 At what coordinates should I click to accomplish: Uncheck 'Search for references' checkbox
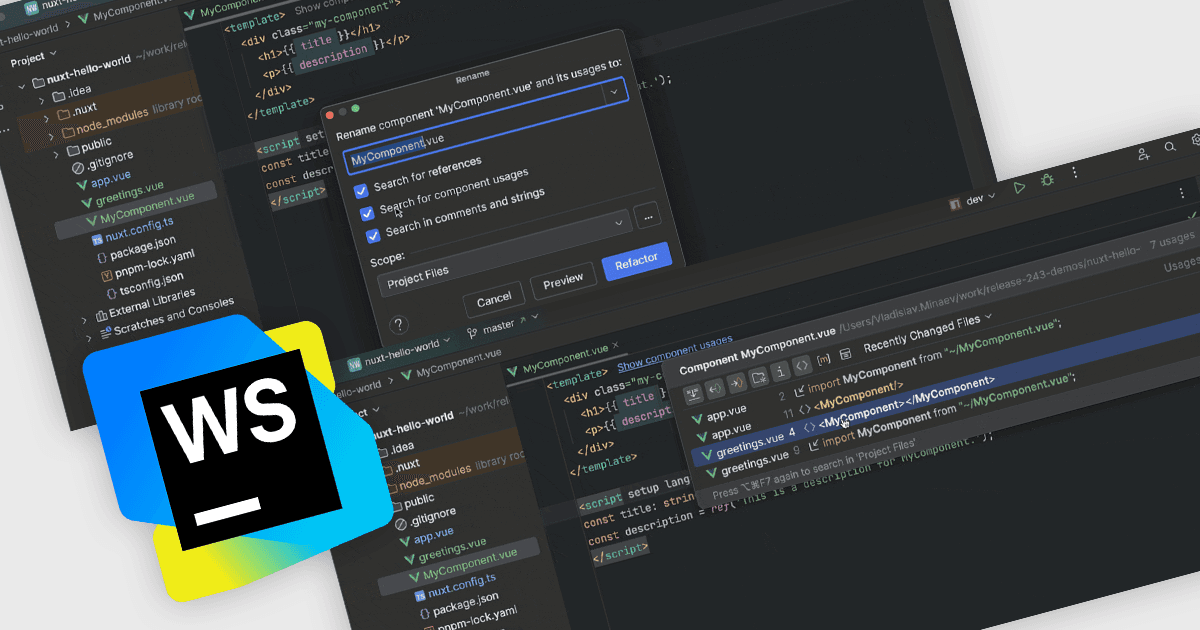pyautogui.click(x=361, y=191)
